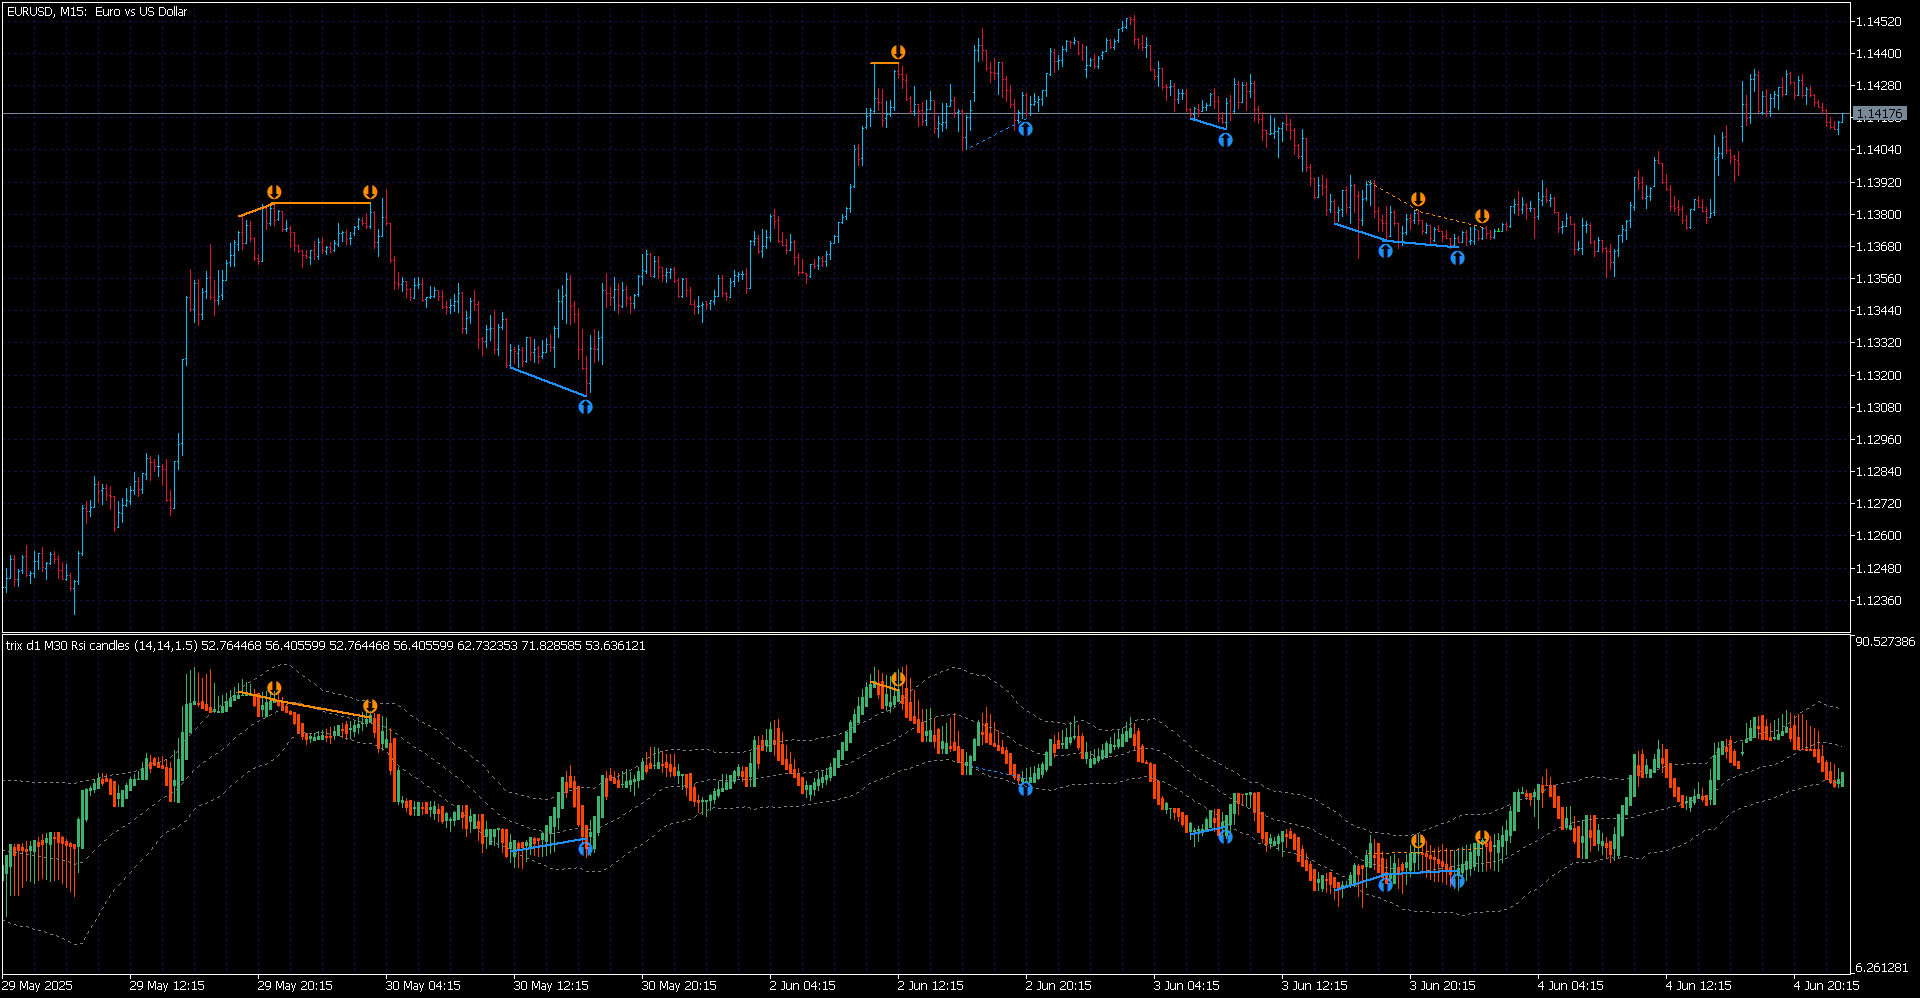Click the 1.12840 price axis label
Screen dimensions: 1920x998
point(1879,472)
